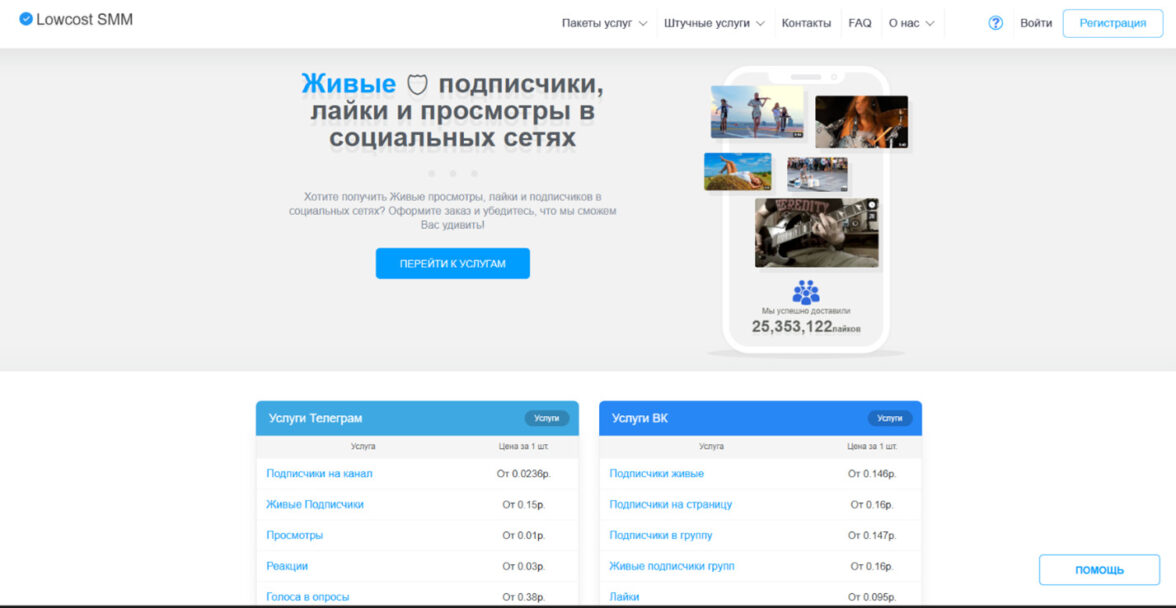
Task: Click the violinists on beach thumbnail
Action: coord(757,112)
